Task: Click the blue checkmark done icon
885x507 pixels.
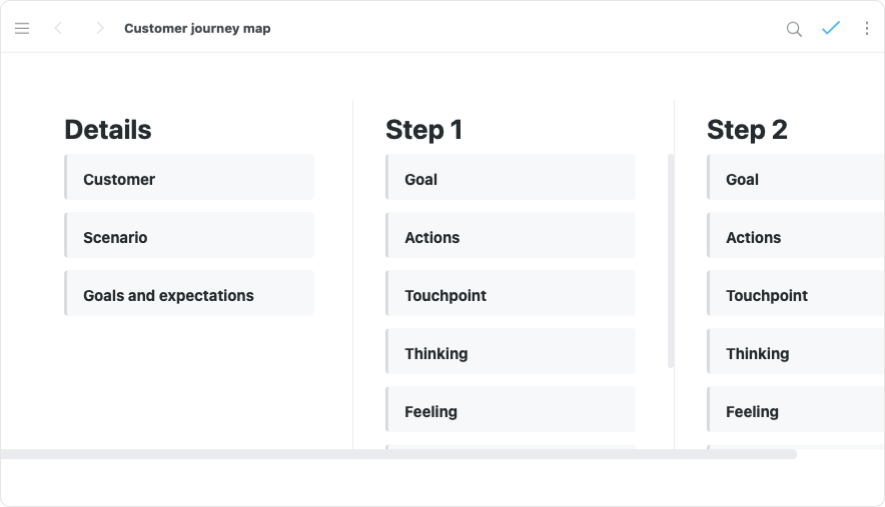Action: pyautogui.click(x=830, y=29)
